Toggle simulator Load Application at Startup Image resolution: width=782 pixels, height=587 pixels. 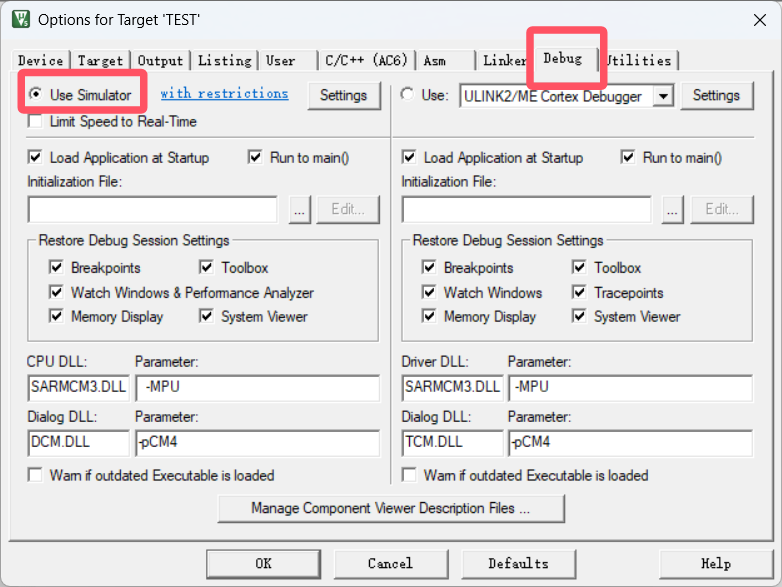click(x=35, y=158)
